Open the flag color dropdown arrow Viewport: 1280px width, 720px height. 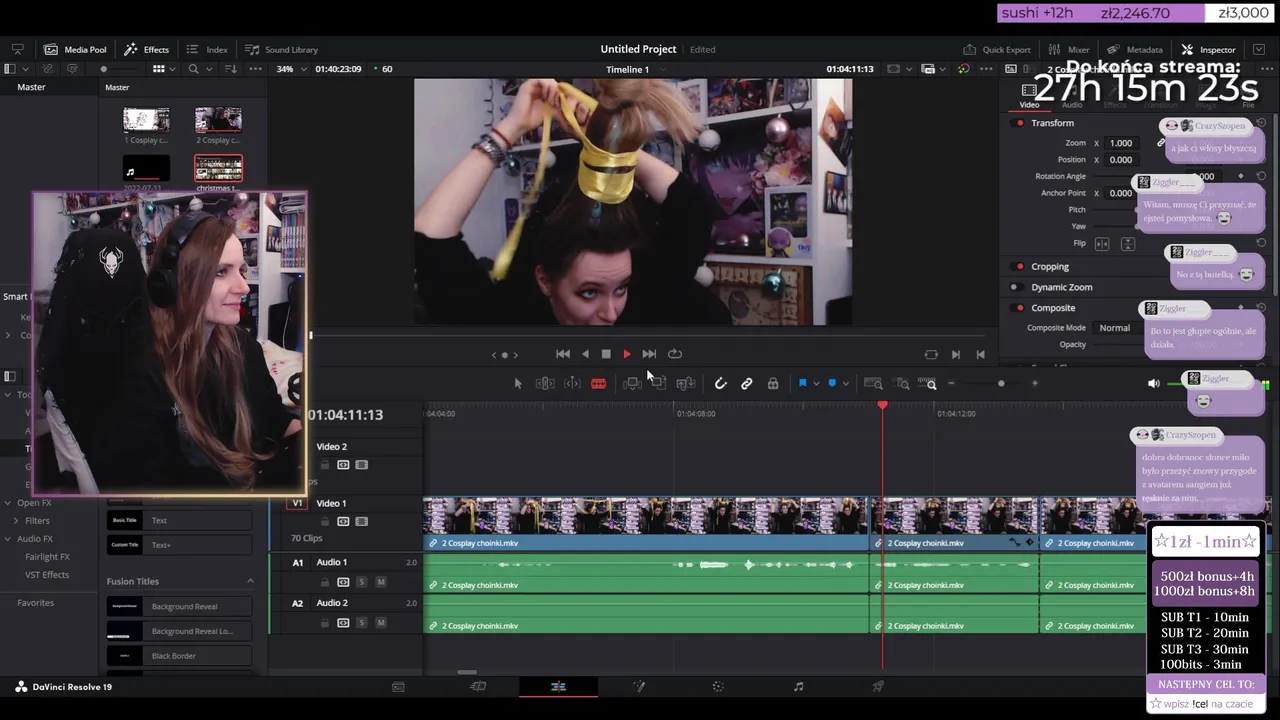816,384
